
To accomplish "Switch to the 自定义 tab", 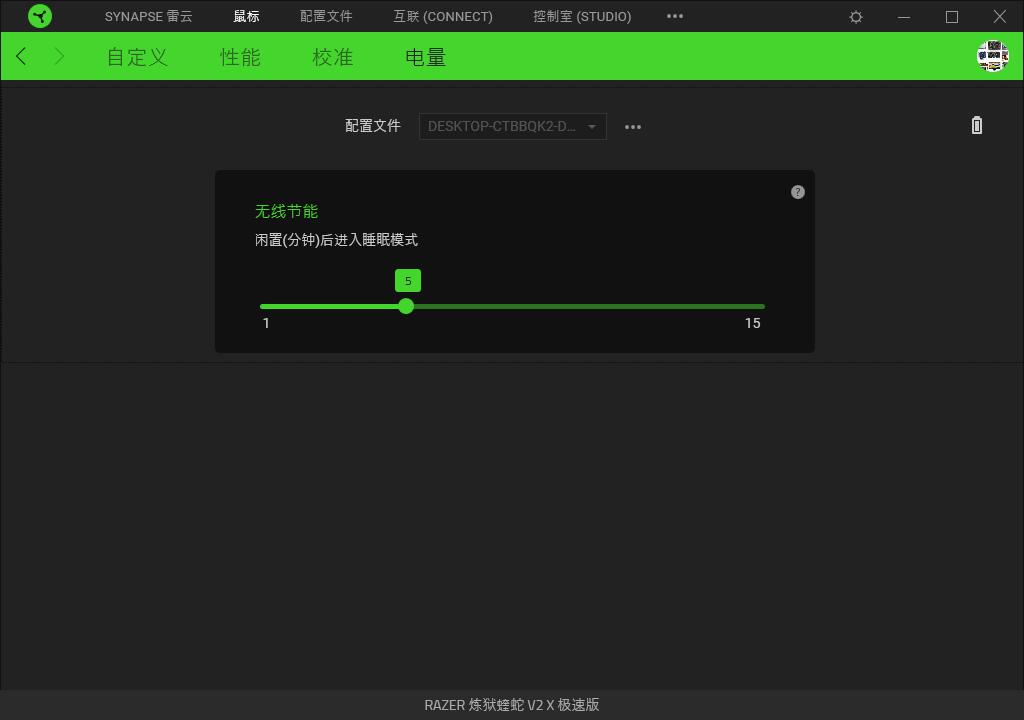I will (136, 57).
